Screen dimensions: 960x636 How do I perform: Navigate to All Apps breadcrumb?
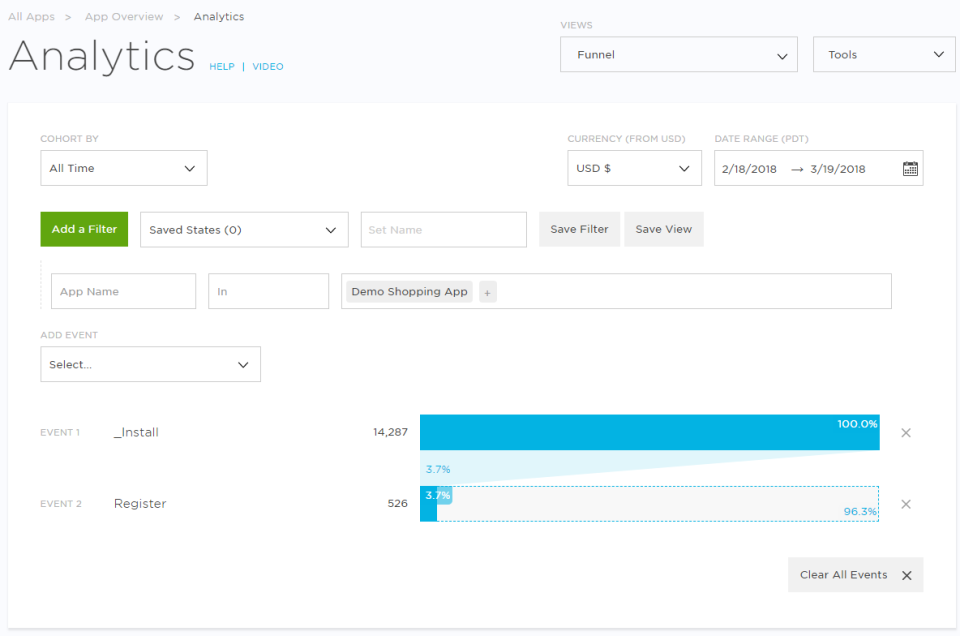tap(31, 17)
